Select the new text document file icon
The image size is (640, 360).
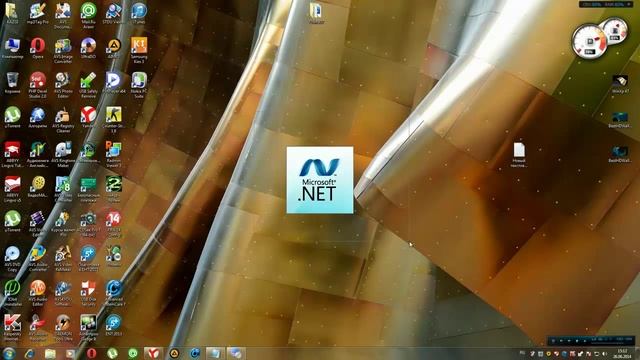tap(519, 155)
